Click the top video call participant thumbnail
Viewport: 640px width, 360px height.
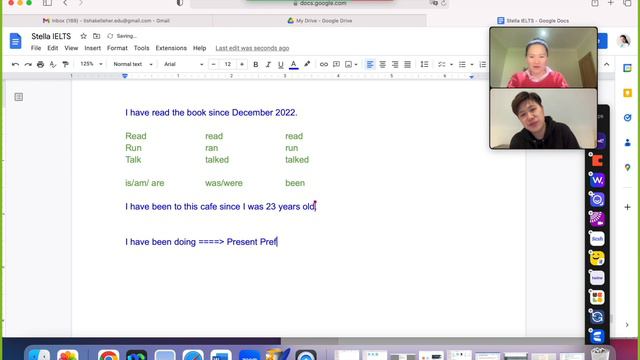543,58
